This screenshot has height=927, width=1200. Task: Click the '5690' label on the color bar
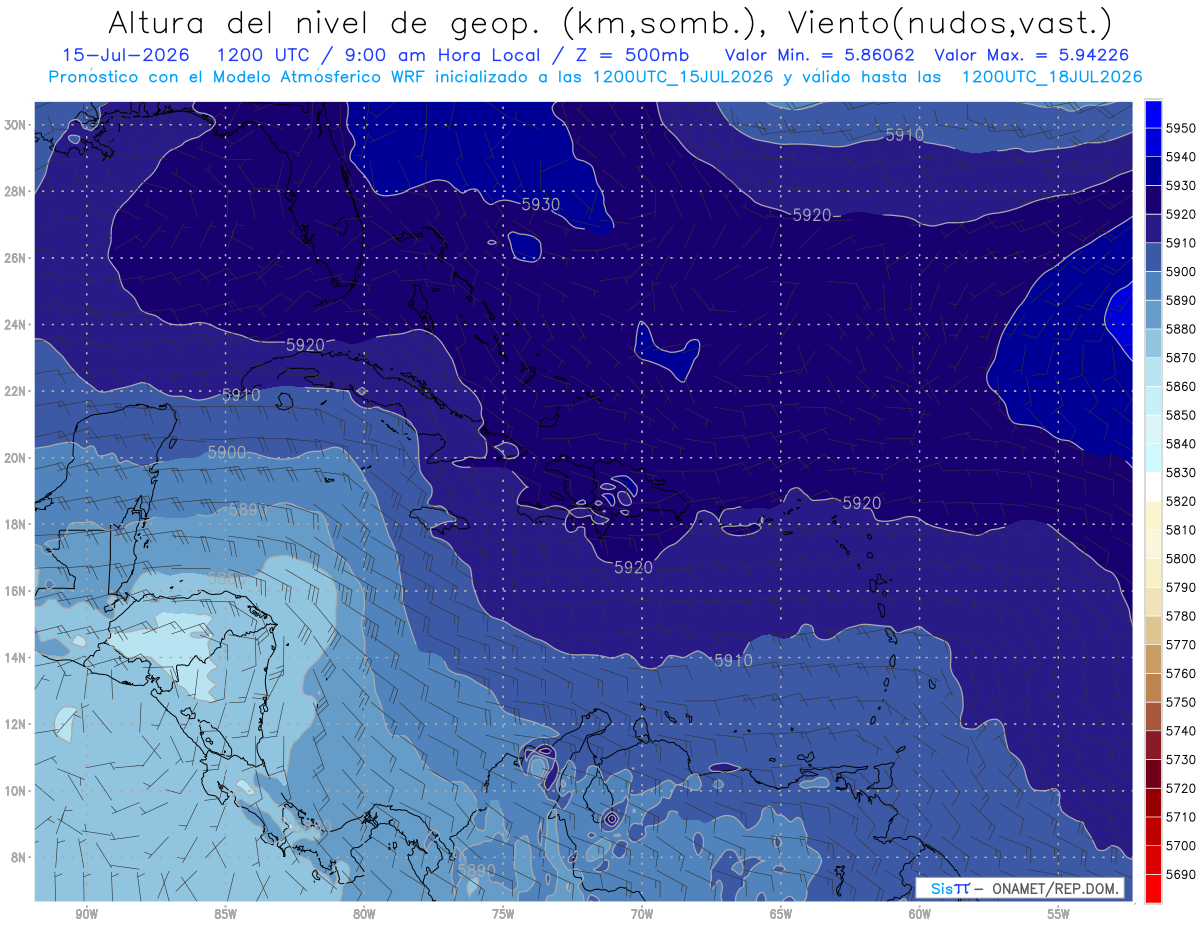1181,874
